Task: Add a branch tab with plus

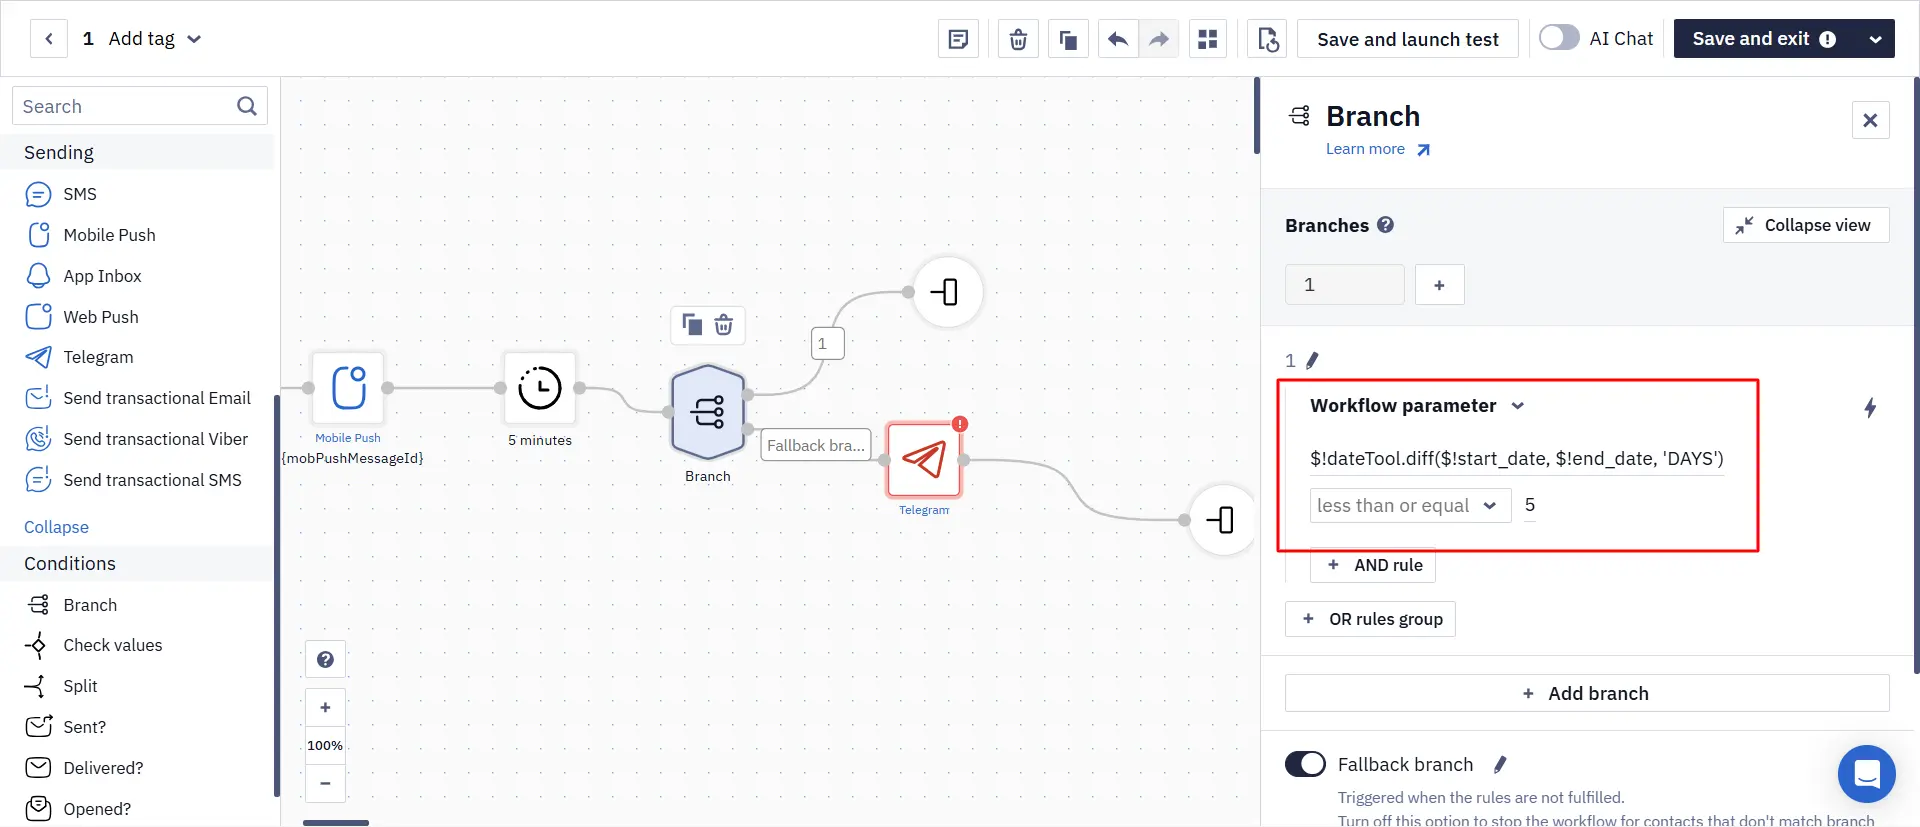Action: (1439, 285)
